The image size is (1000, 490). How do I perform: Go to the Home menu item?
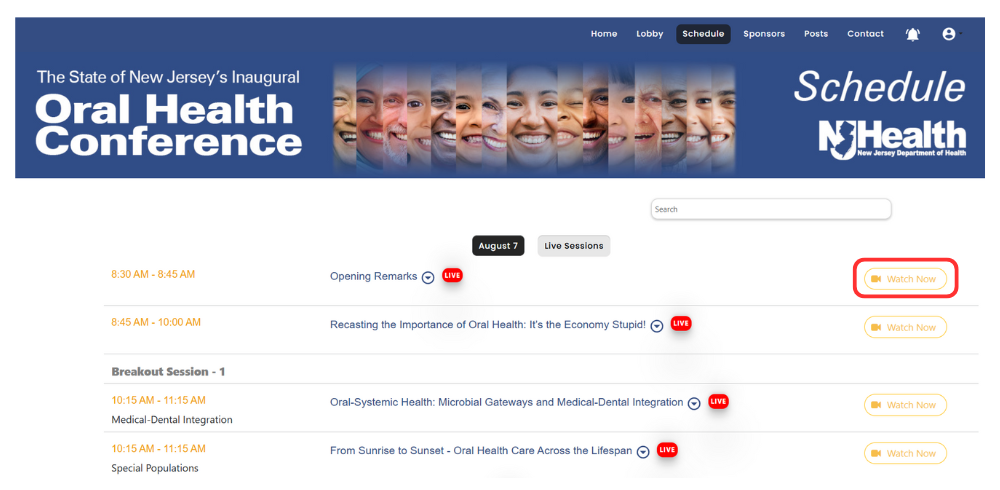pos(604,34)
